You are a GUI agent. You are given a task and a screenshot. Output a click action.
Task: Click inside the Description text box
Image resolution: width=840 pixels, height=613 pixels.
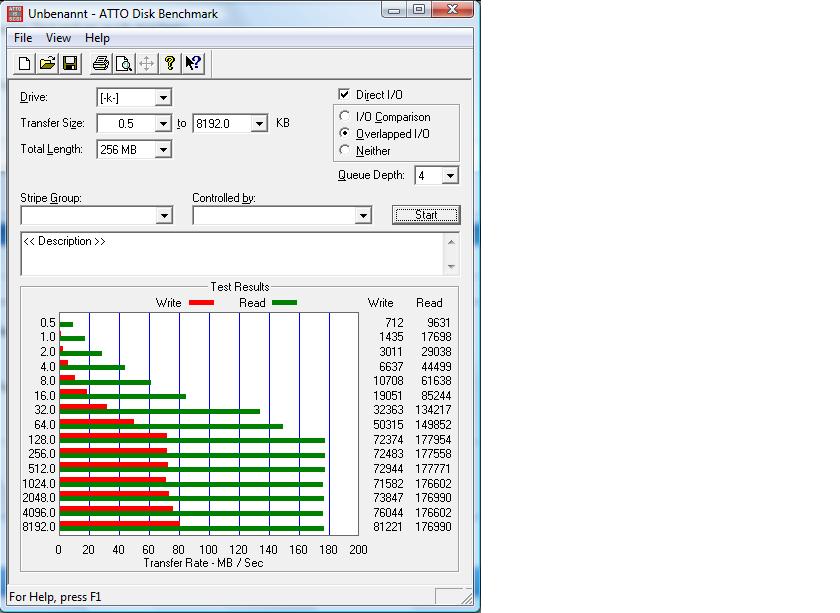pos(232,253)
